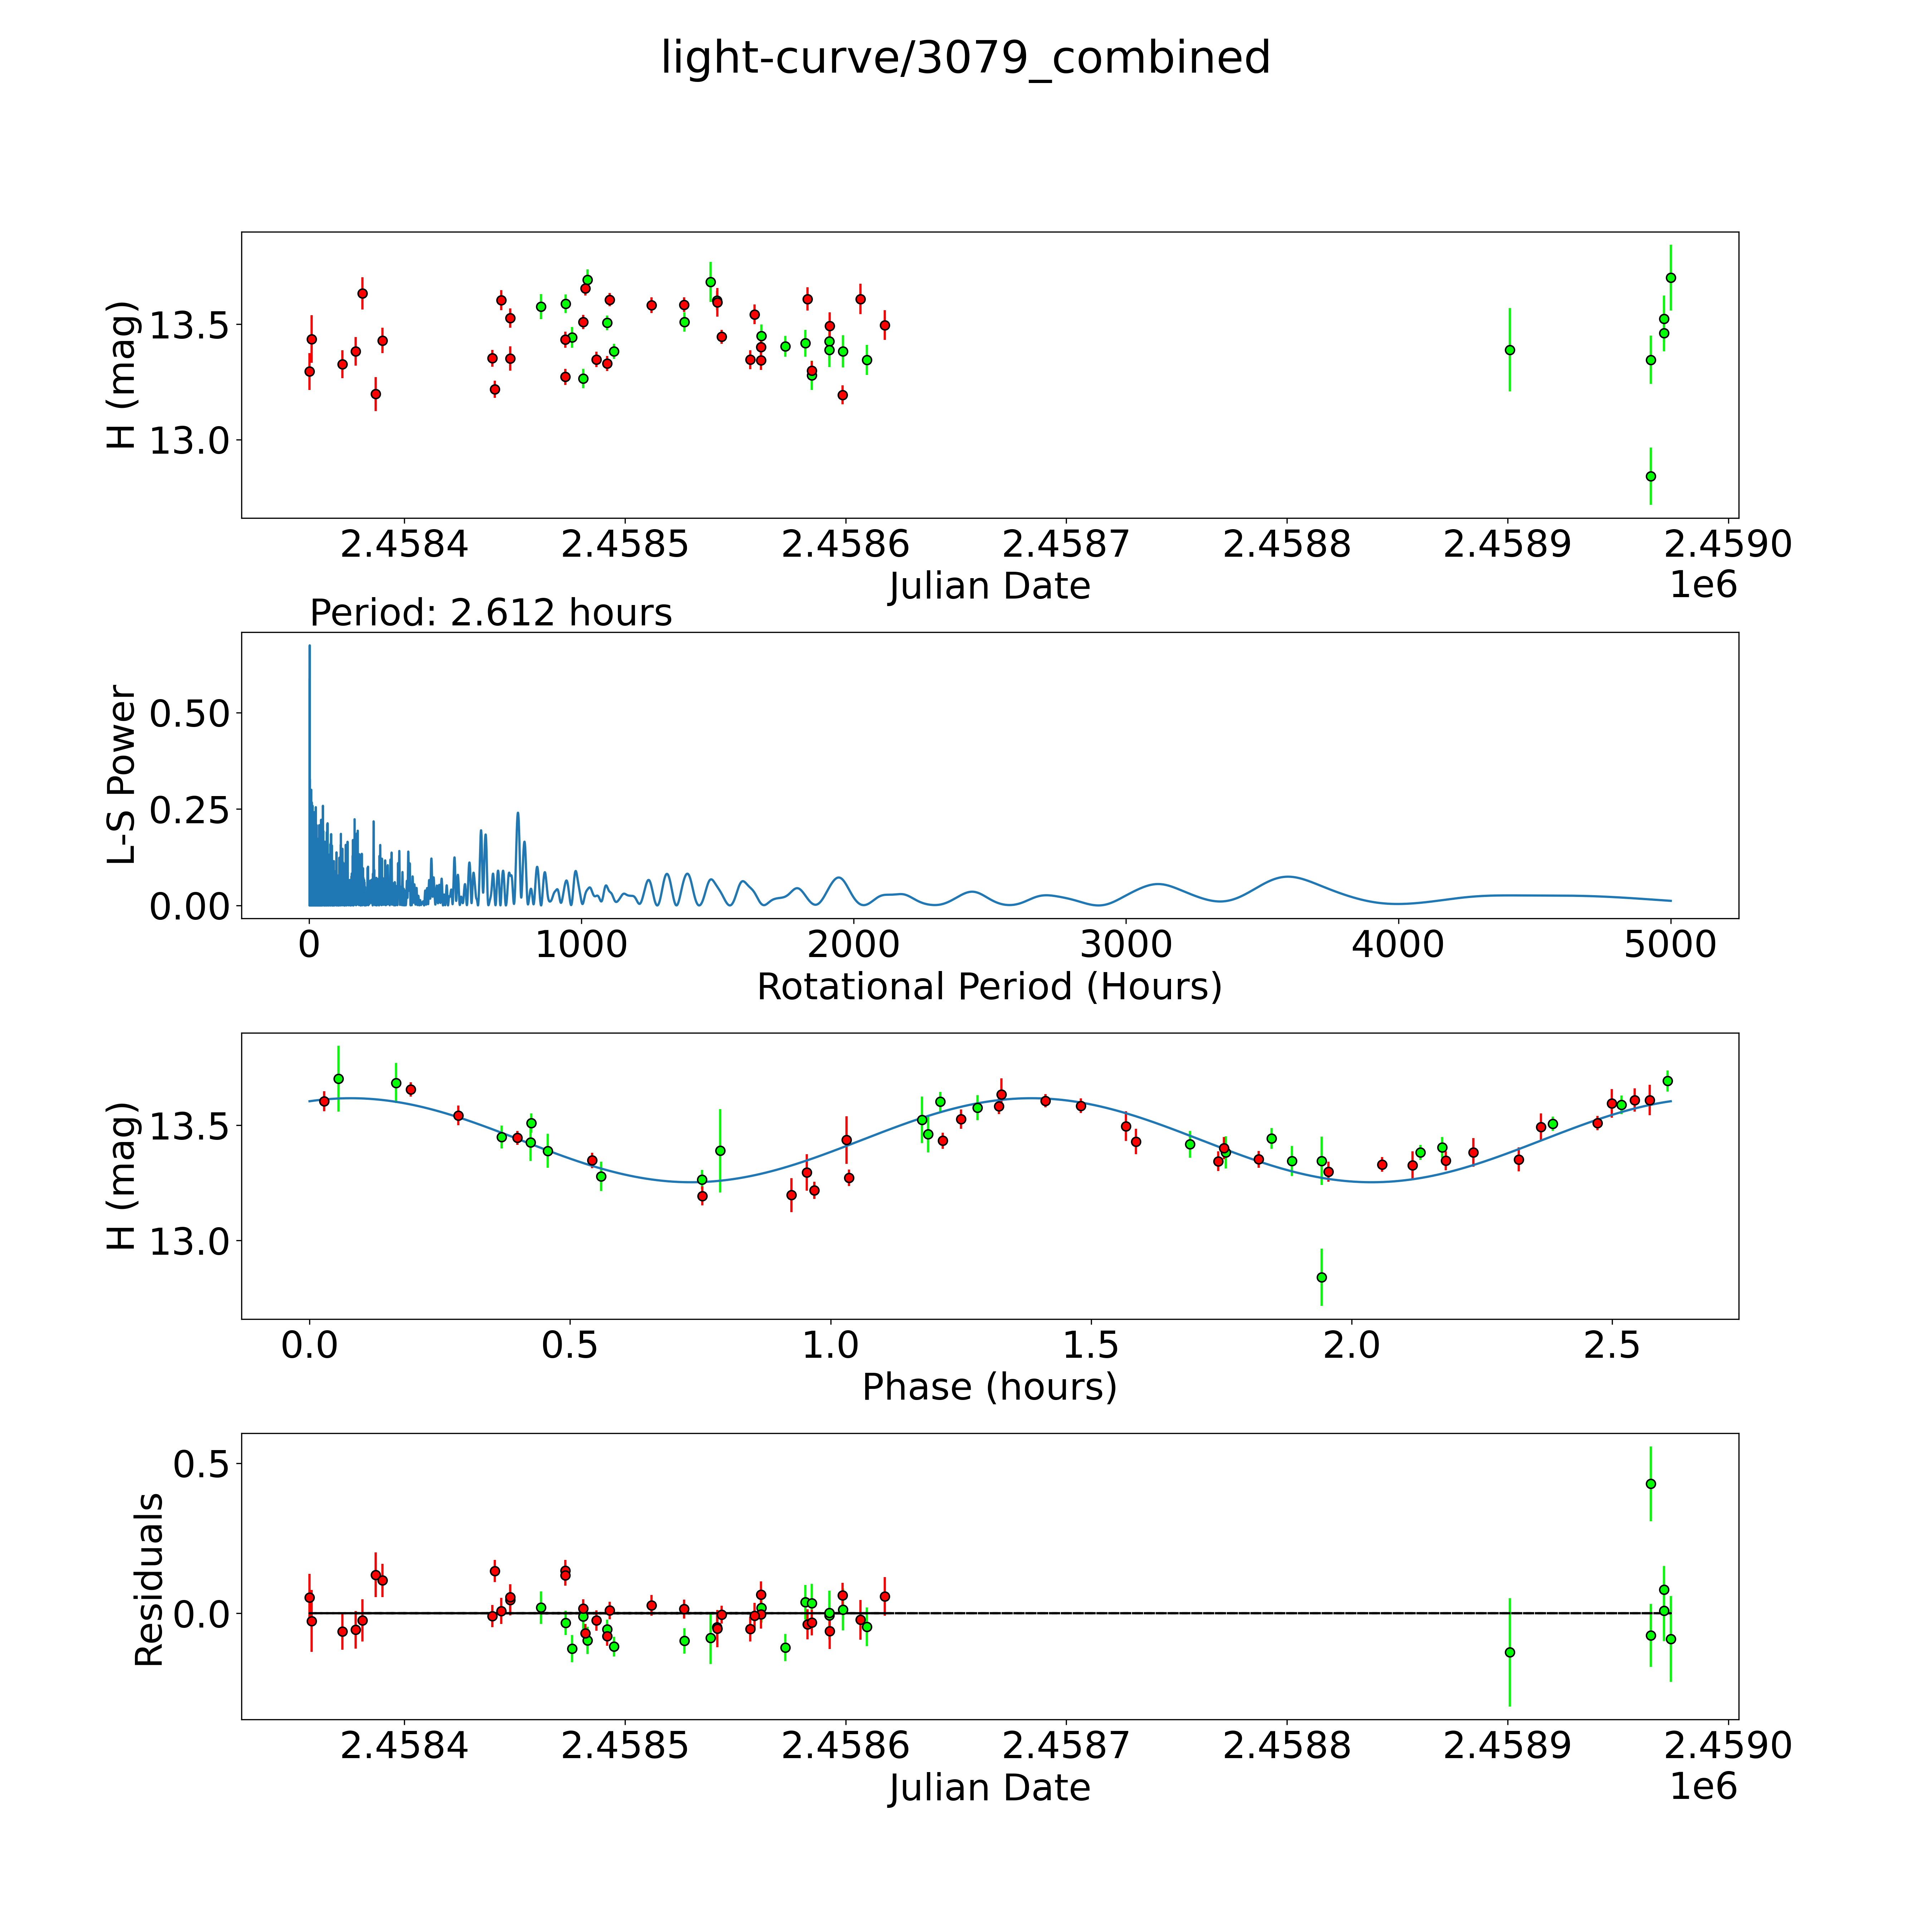Click the 5000 tick label on periodogram
1932x1932 pixels.
pyautogui.click(x=1670, y=945)
